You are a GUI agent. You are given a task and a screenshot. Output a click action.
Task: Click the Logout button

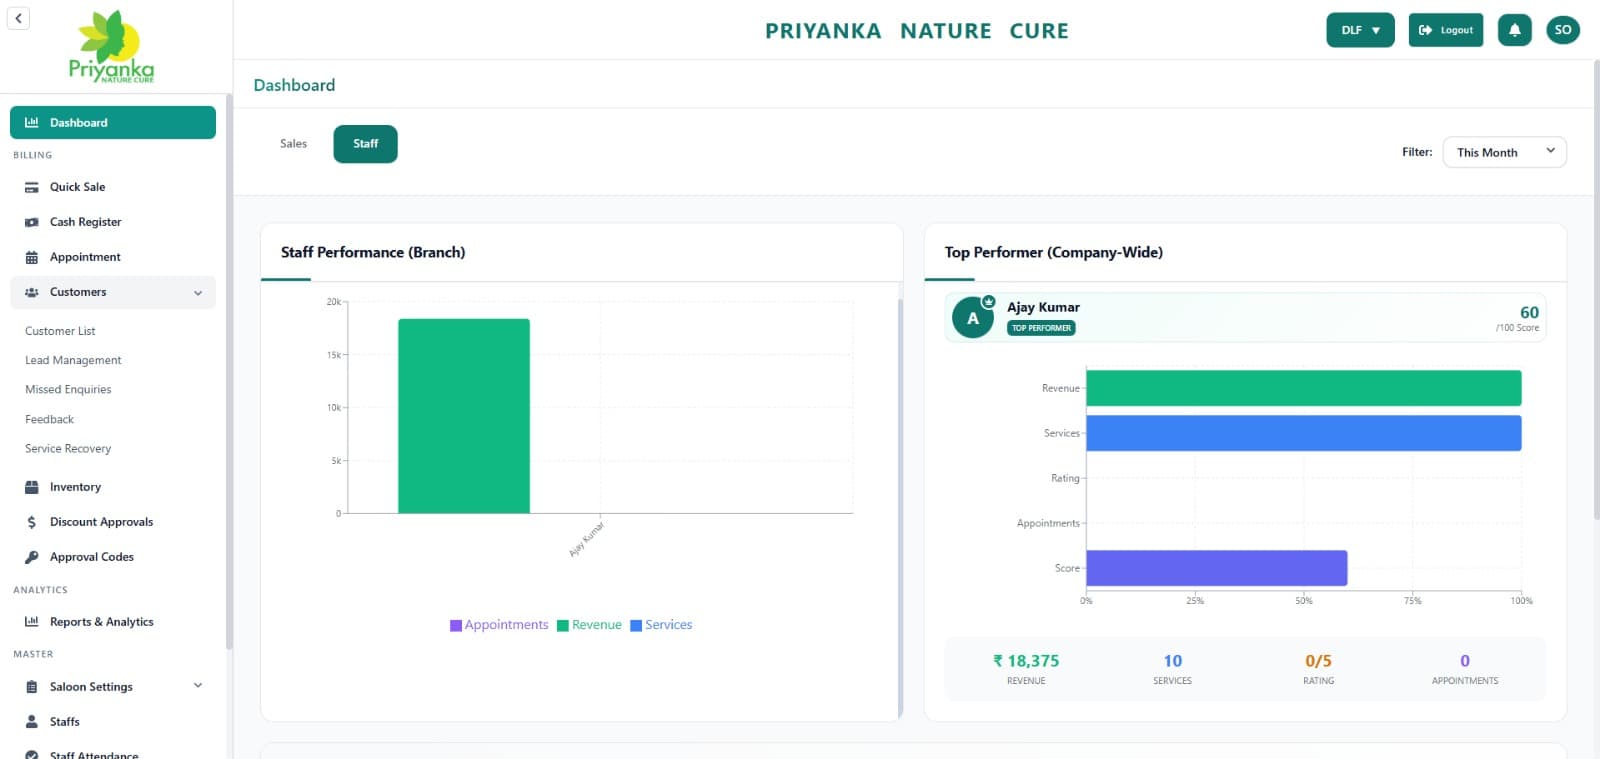[x=1445, y=30]
